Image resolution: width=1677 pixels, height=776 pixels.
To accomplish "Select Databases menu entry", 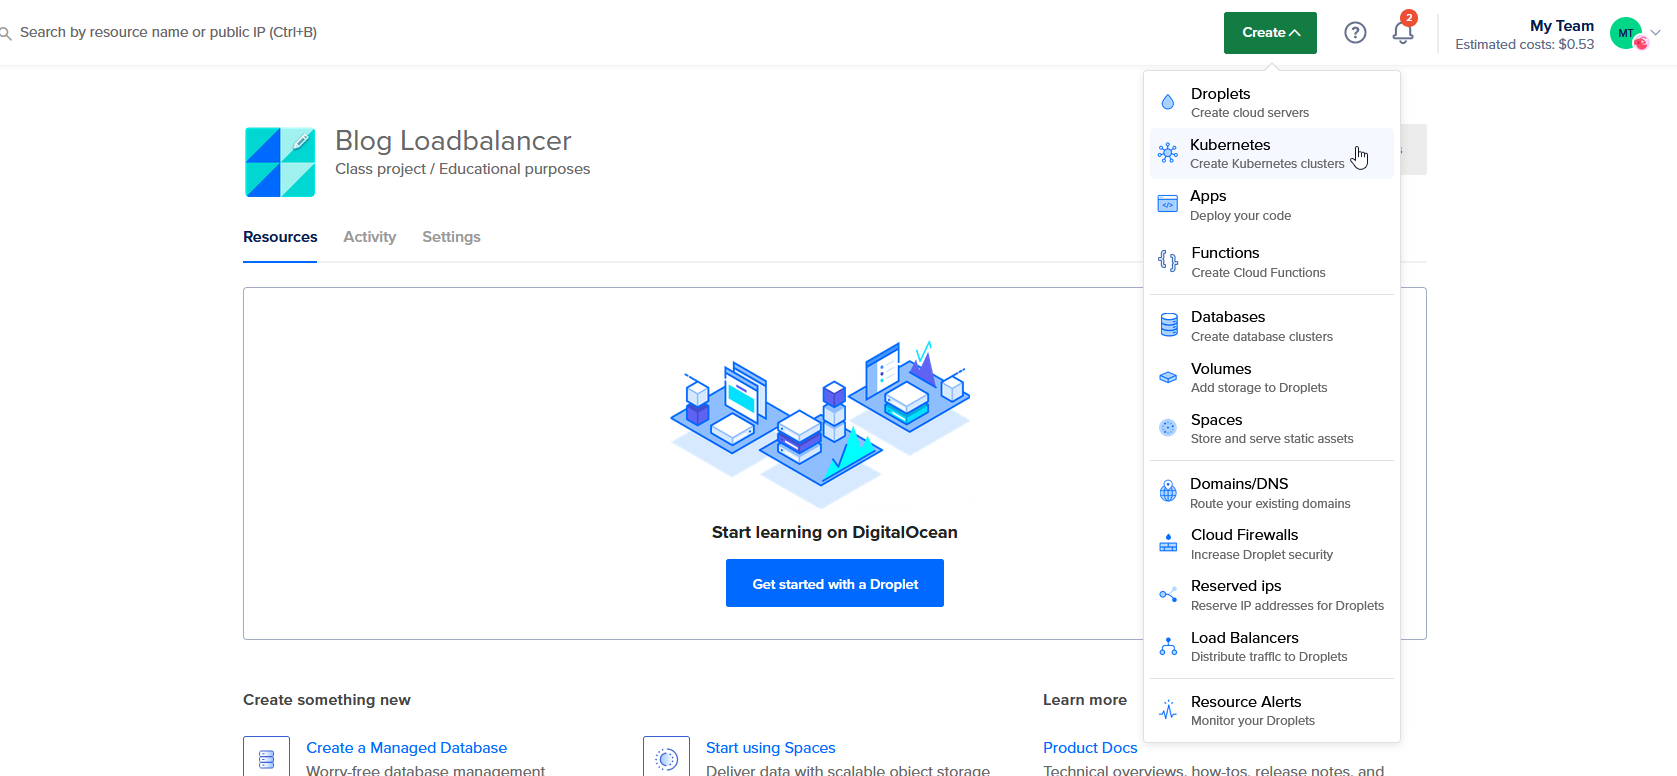I will [1272, 326].
